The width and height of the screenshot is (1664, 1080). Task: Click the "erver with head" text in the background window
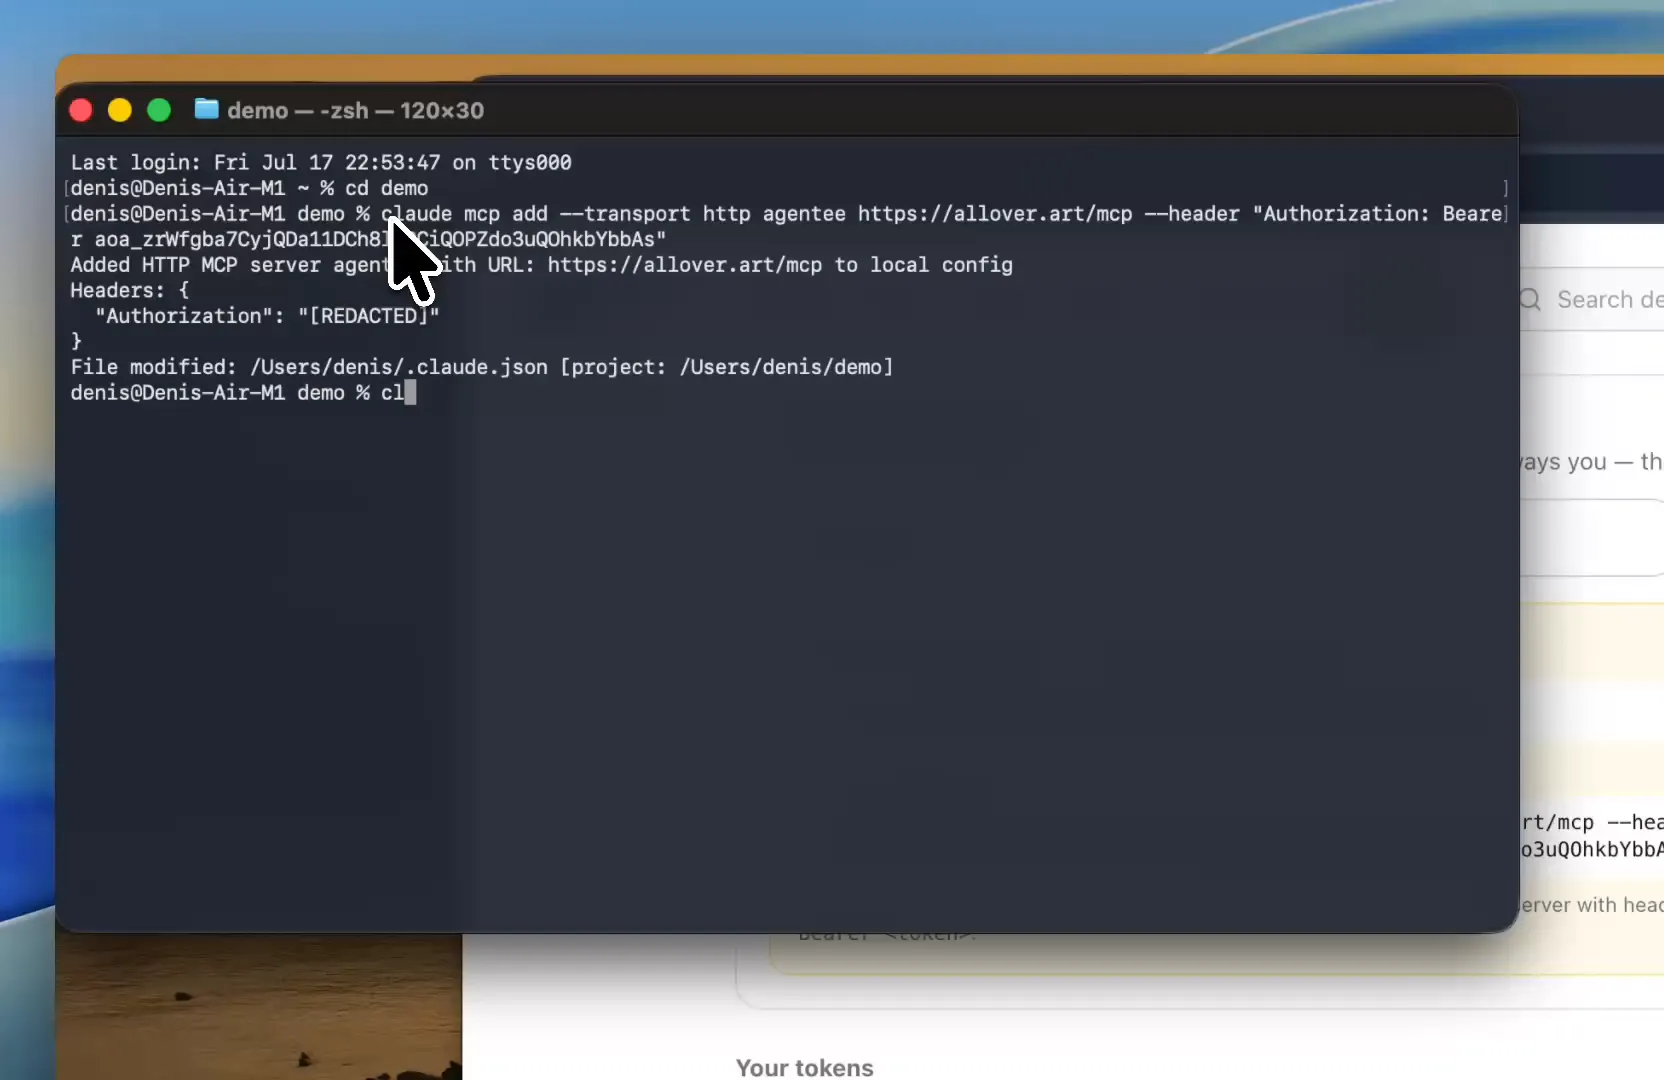1592,905
